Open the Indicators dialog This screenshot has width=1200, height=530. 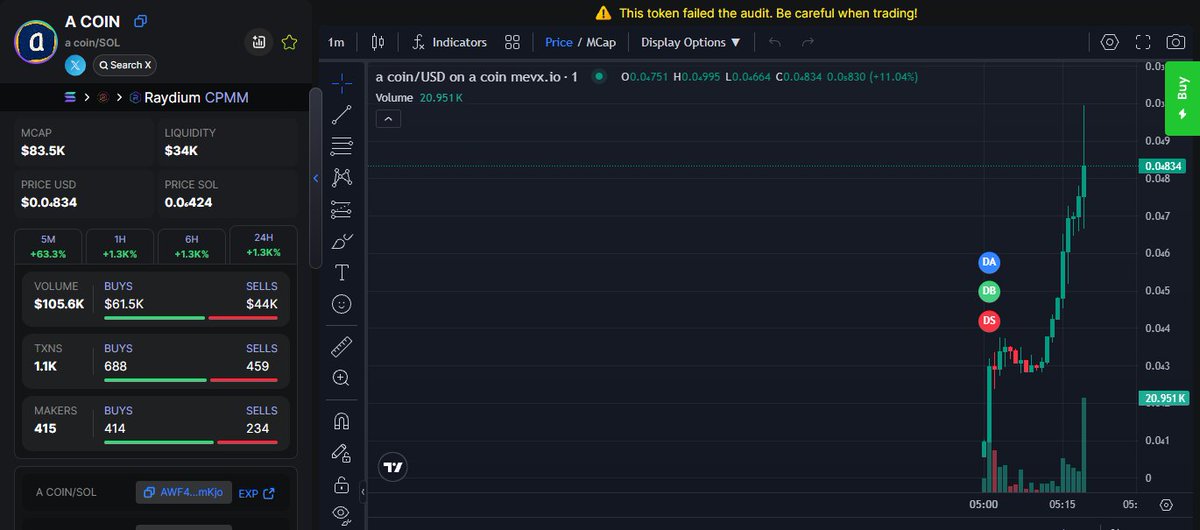point(449,42)
